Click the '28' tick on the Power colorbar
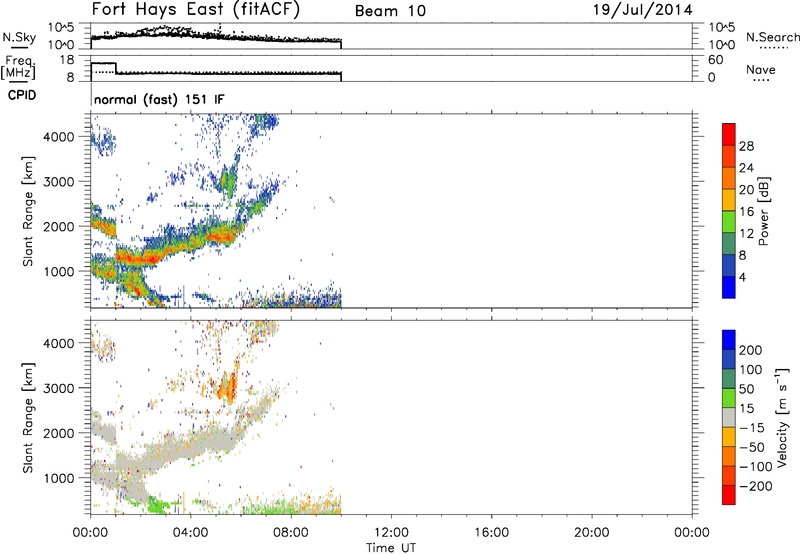Viewport: 800px width, 554px height. click(746, 146)
